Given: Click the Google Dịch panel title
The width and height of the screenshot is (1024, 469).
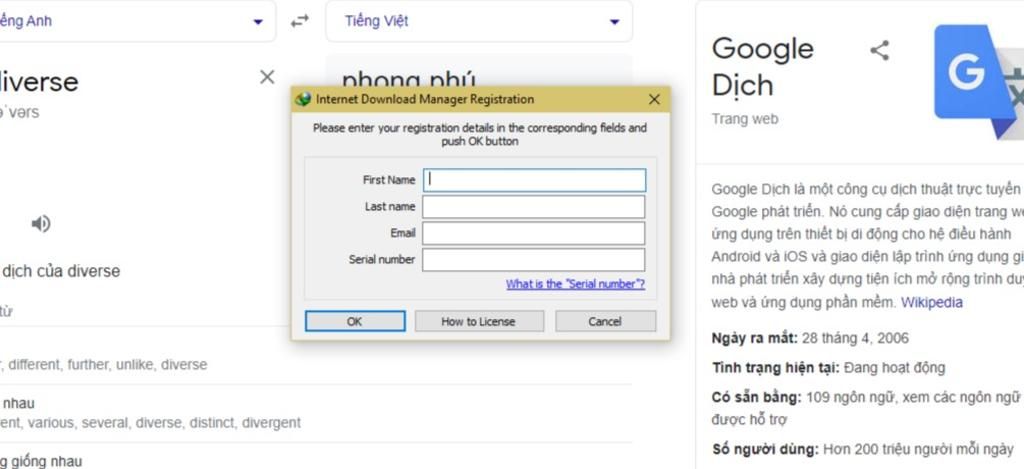Looking at the screenshot, I should pyautogui.click(x=763, y=67).
